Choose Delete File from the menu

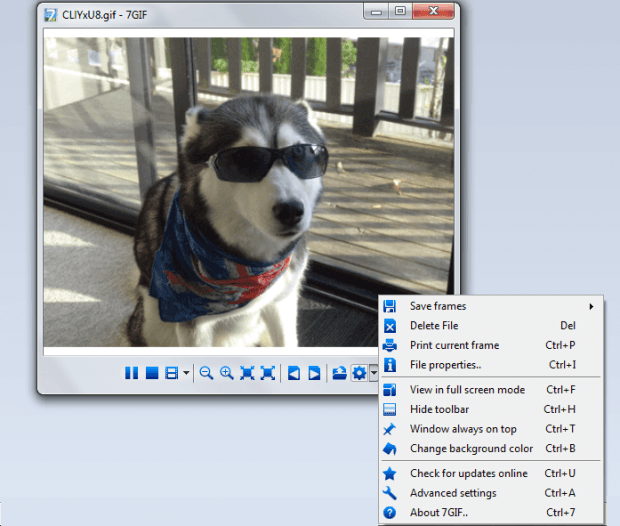(x=491, y=325)
